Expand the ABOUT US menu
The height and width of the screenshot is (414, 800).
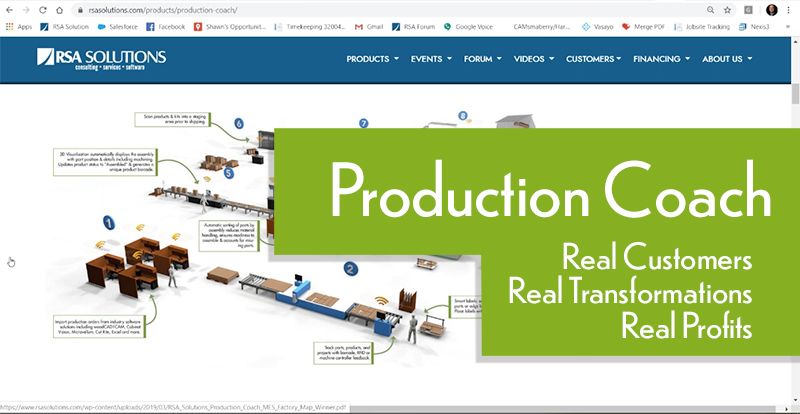(727, 59)
